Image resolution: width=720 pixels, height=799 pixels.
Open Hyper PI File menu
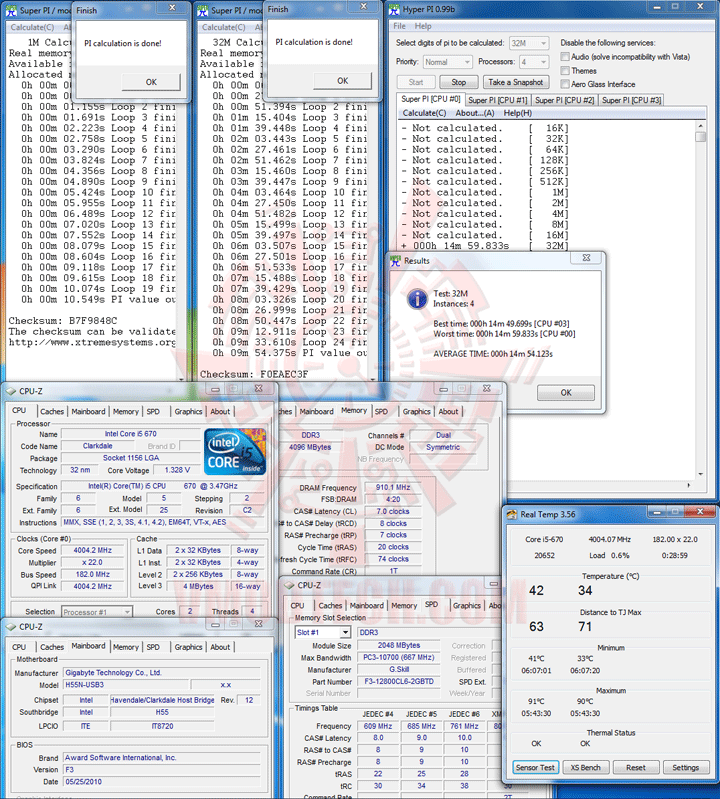399,26
